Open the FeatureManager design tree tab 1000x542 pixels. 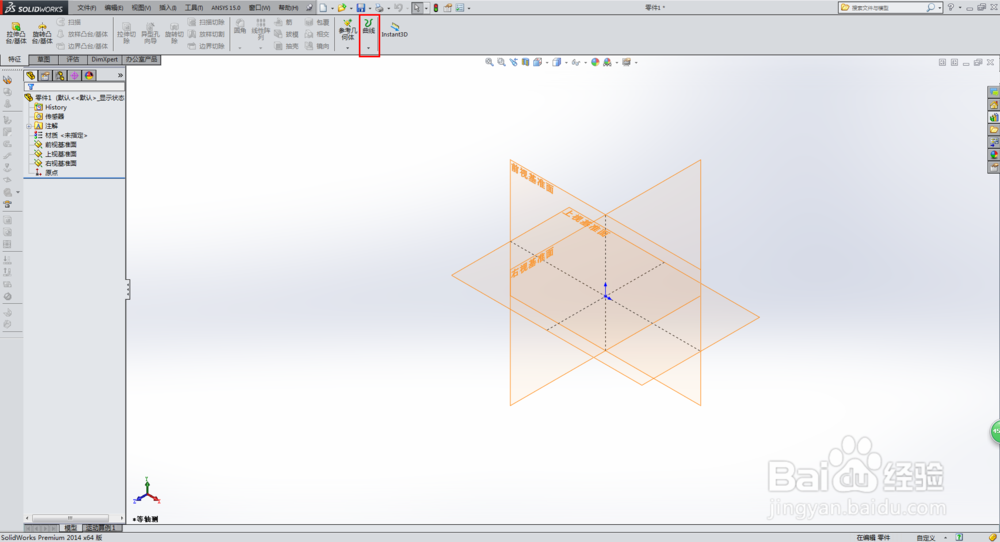click(31, 75)
